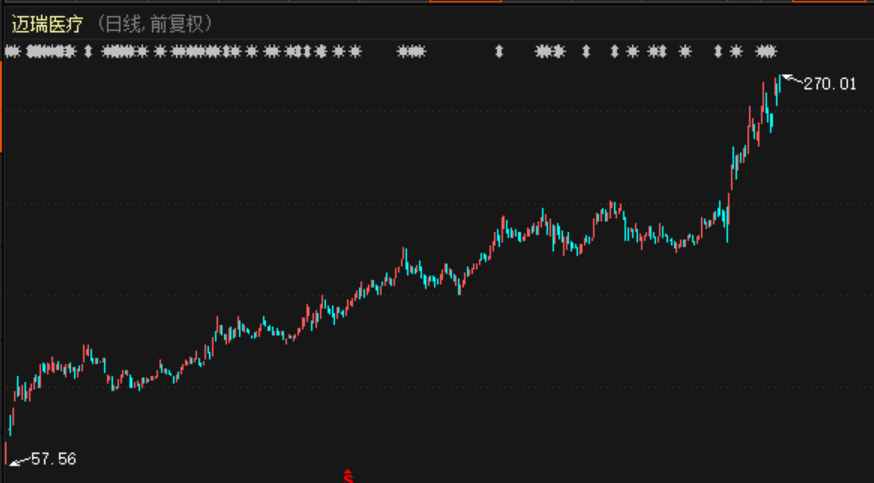Open the first double-arrow event marker in info row
The image size is (874, 483).
(88, 52)
